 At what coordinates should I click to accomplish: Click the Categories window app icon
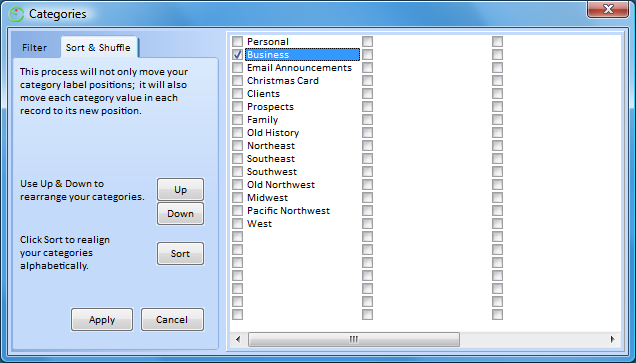pos(16,14)
